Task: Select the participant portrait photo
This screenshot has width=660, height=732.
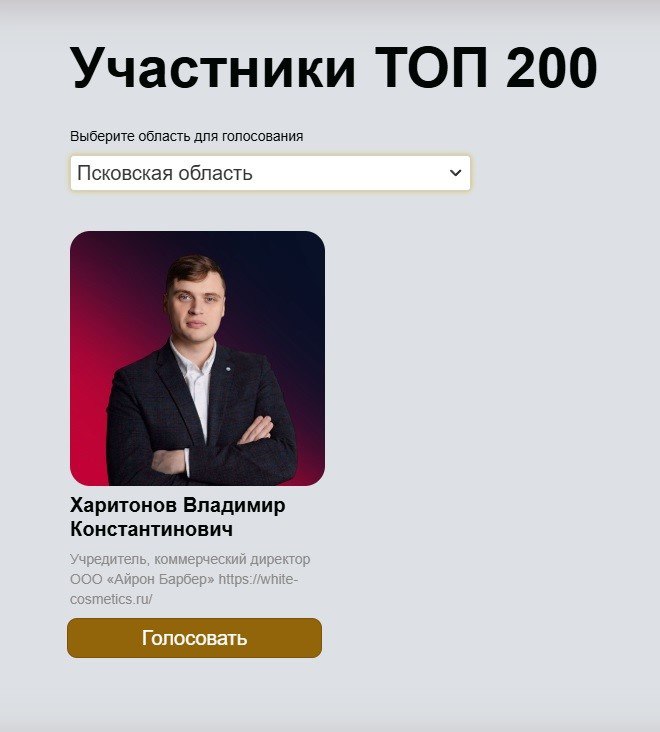Action: click(x=197, y=359)
